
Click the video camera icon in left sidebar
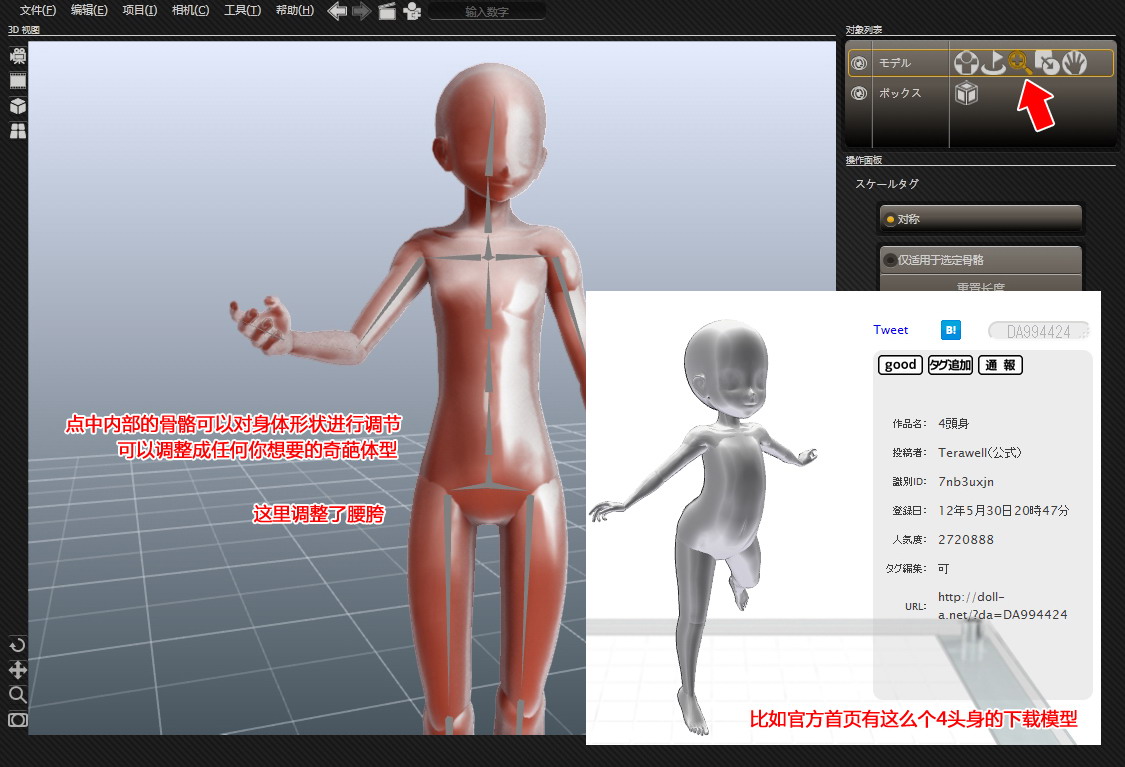tap(17, 56)
